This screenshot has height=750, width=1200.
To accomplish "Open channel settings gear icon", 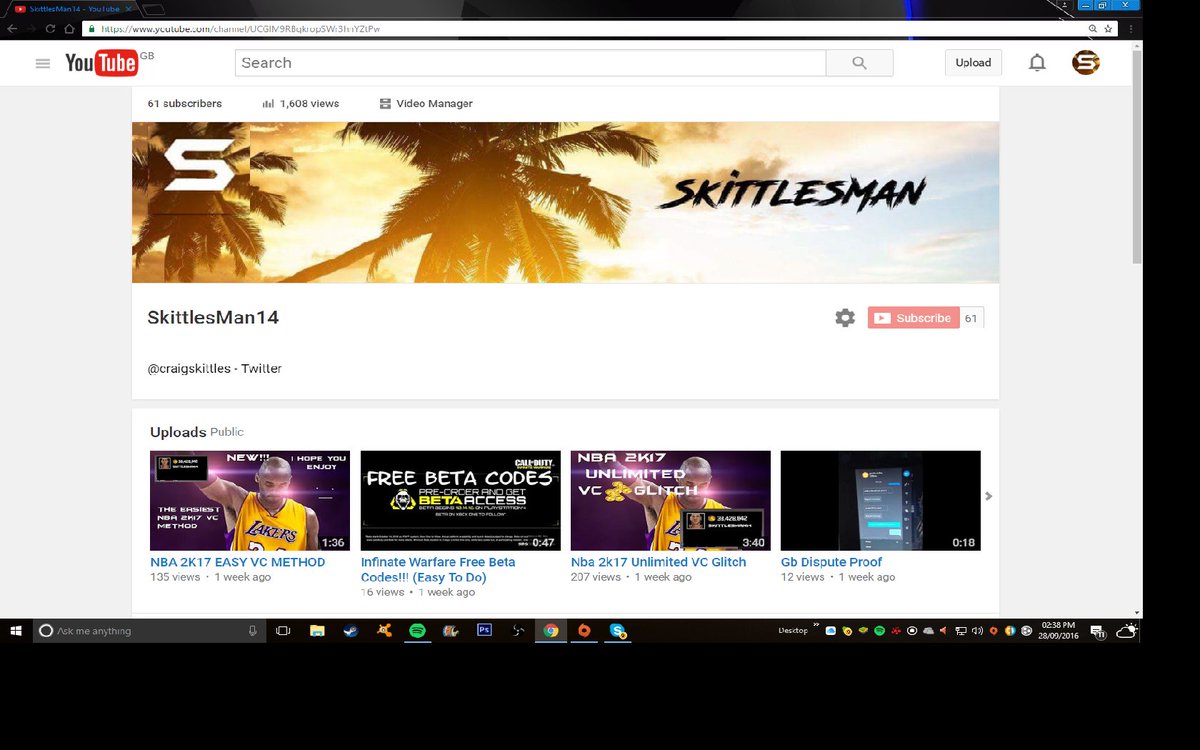I will [845, 318].
